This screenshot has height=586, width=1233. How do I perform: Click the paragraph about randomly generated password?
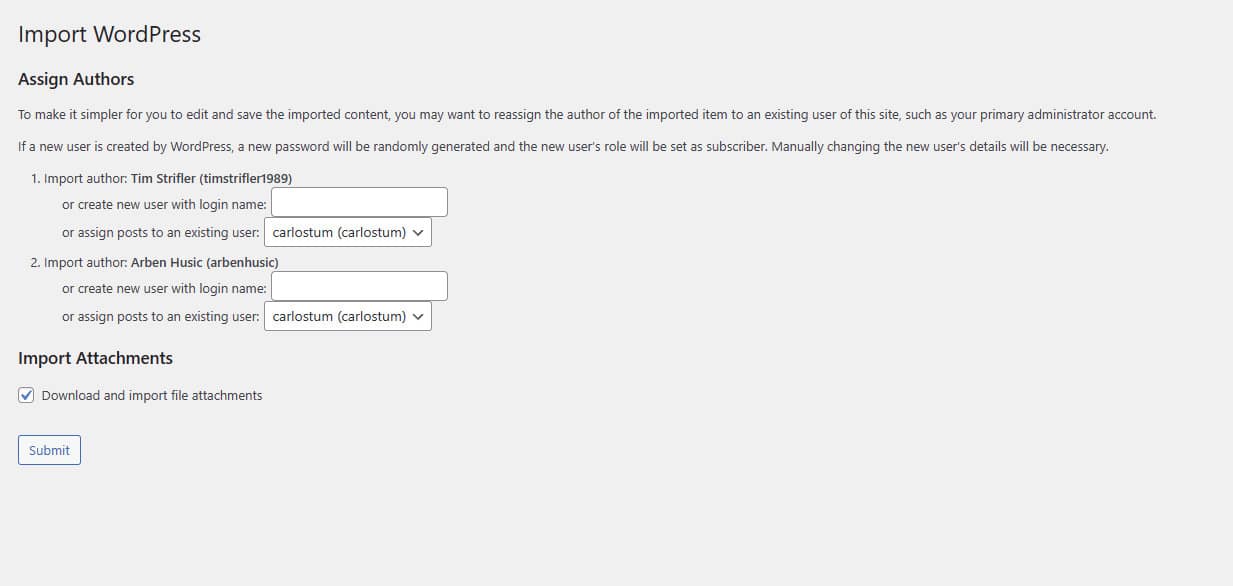pos(563,147)
